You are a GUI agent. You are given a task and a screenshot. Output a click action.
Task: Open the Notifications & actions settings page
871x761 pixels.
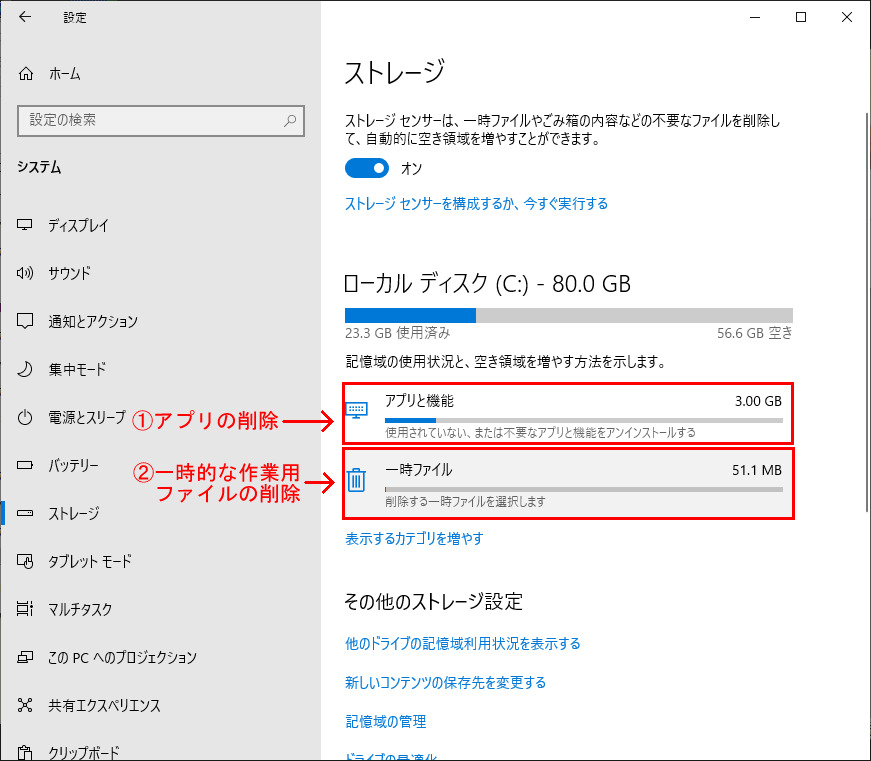tap(93, 322)
